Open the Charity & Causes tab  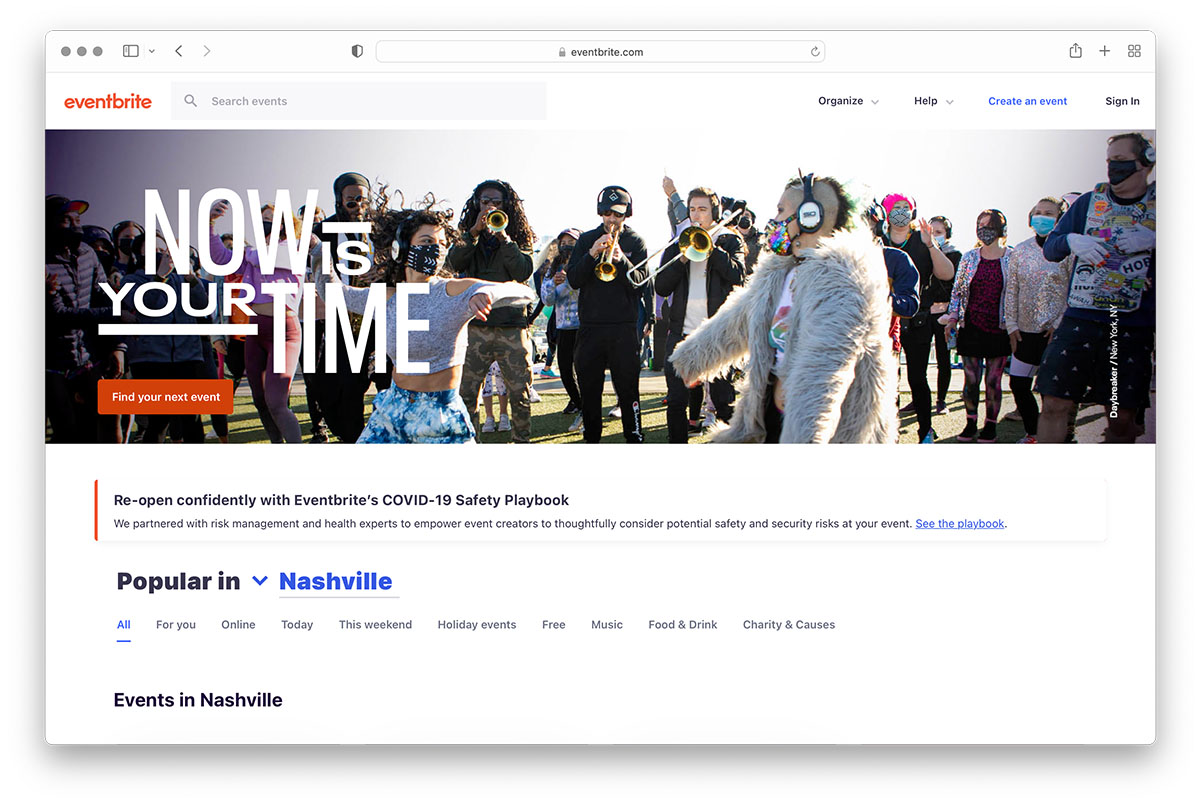(x=789, y=625)
